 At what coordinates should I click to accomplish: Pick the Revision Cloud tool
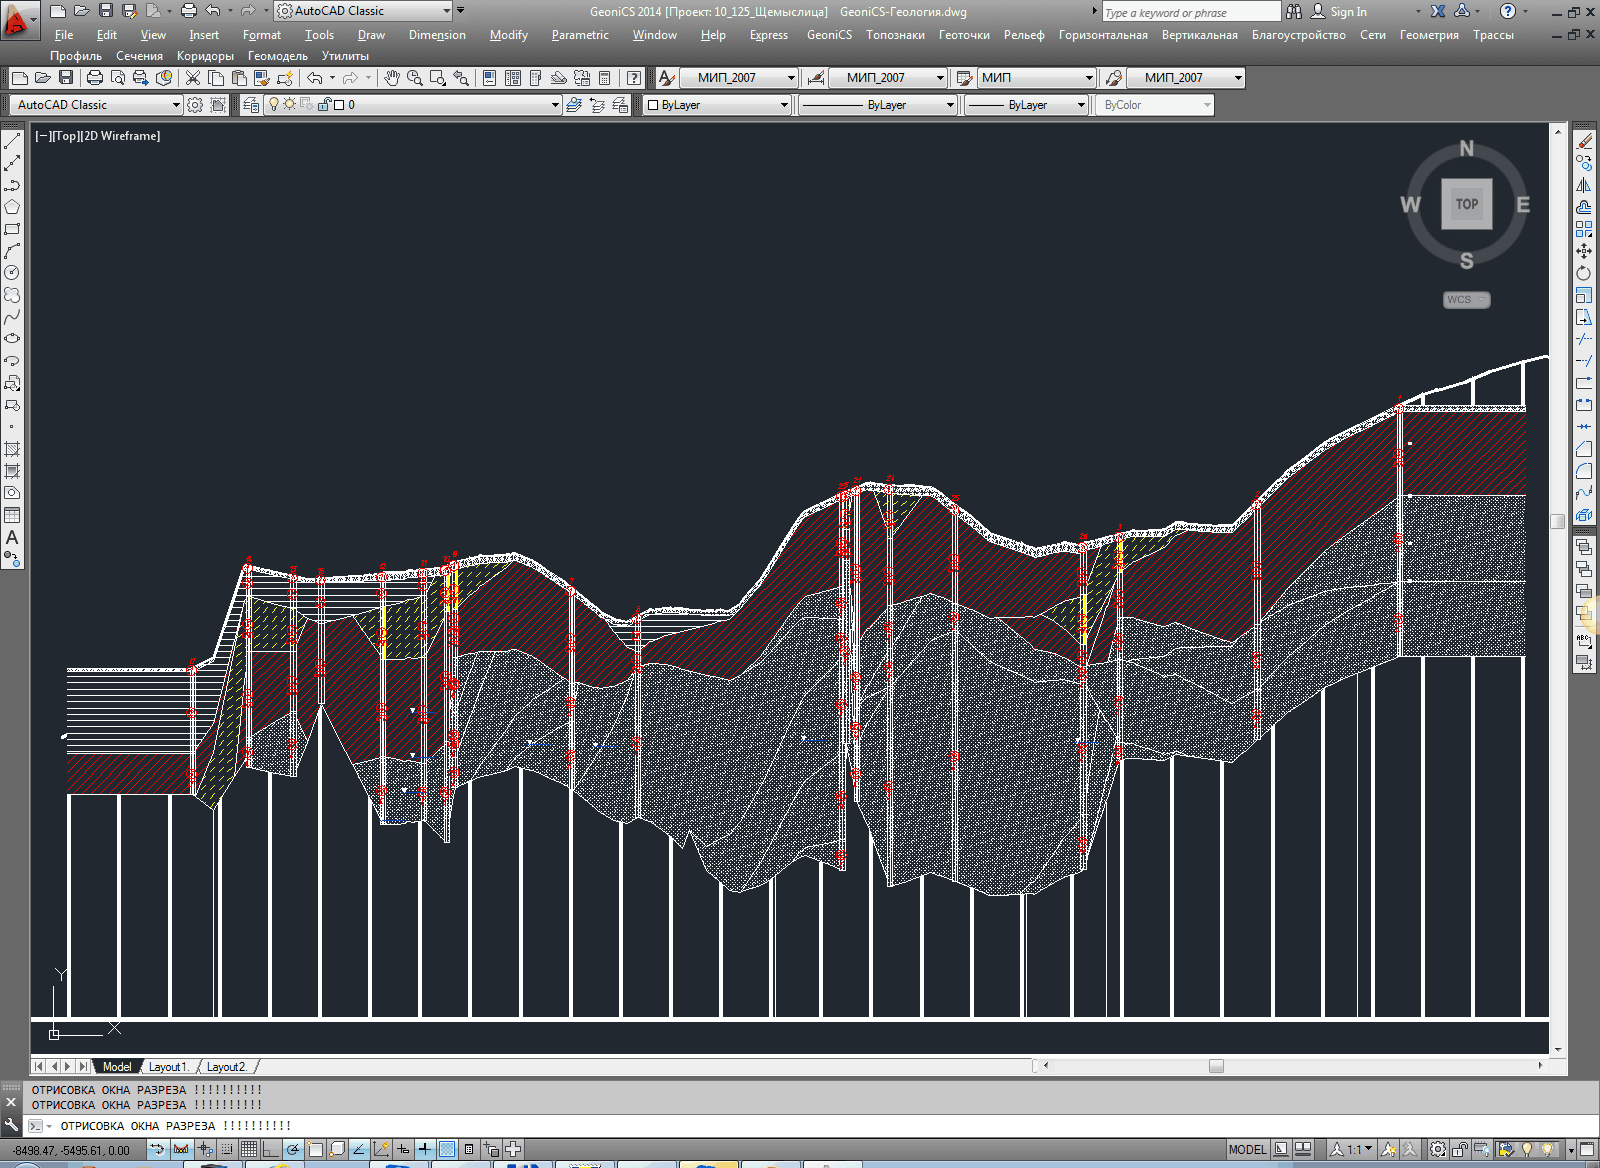[x=12, y=295]
